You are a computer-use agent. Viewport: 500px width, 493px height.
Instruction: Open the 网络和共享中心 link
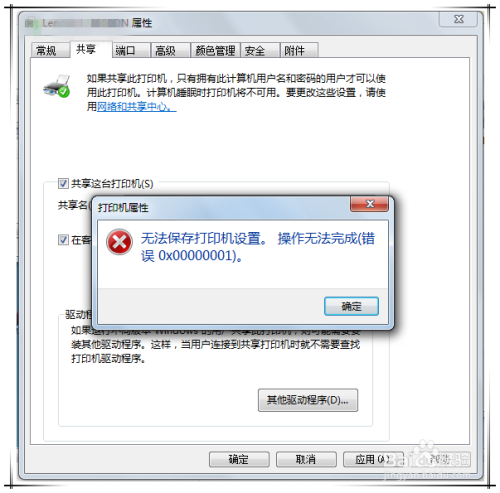tap(136, 107)
